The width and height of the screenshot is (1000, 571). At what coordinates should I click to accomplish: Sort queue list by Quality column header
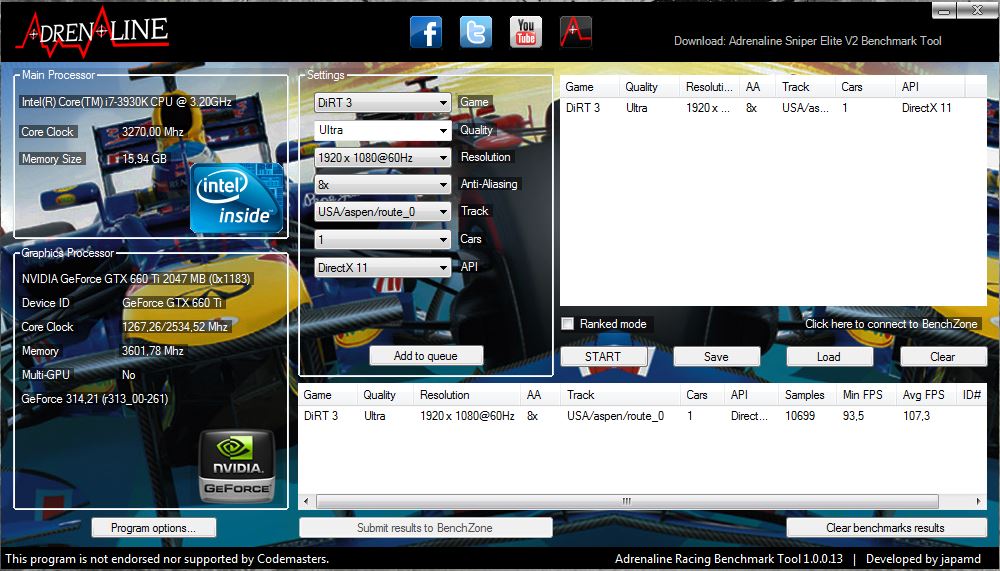[649, 87]
